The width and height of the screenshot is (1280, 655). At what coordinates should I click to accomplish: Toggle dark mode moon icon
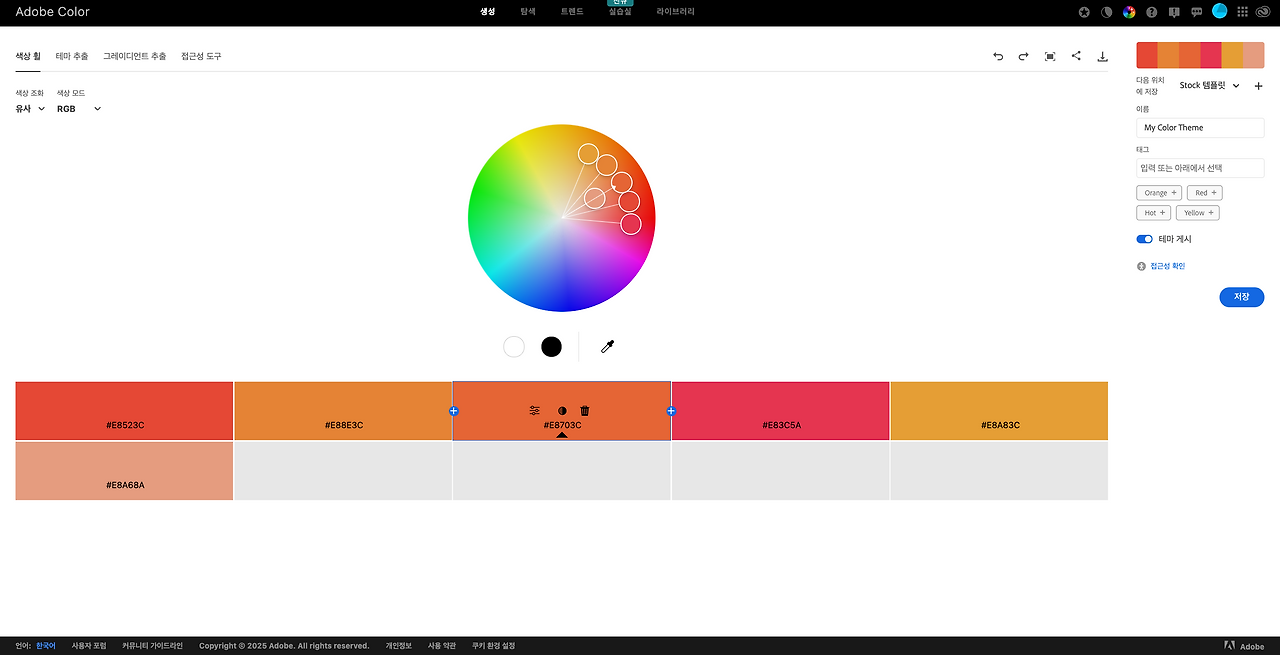click(1107, 12)
